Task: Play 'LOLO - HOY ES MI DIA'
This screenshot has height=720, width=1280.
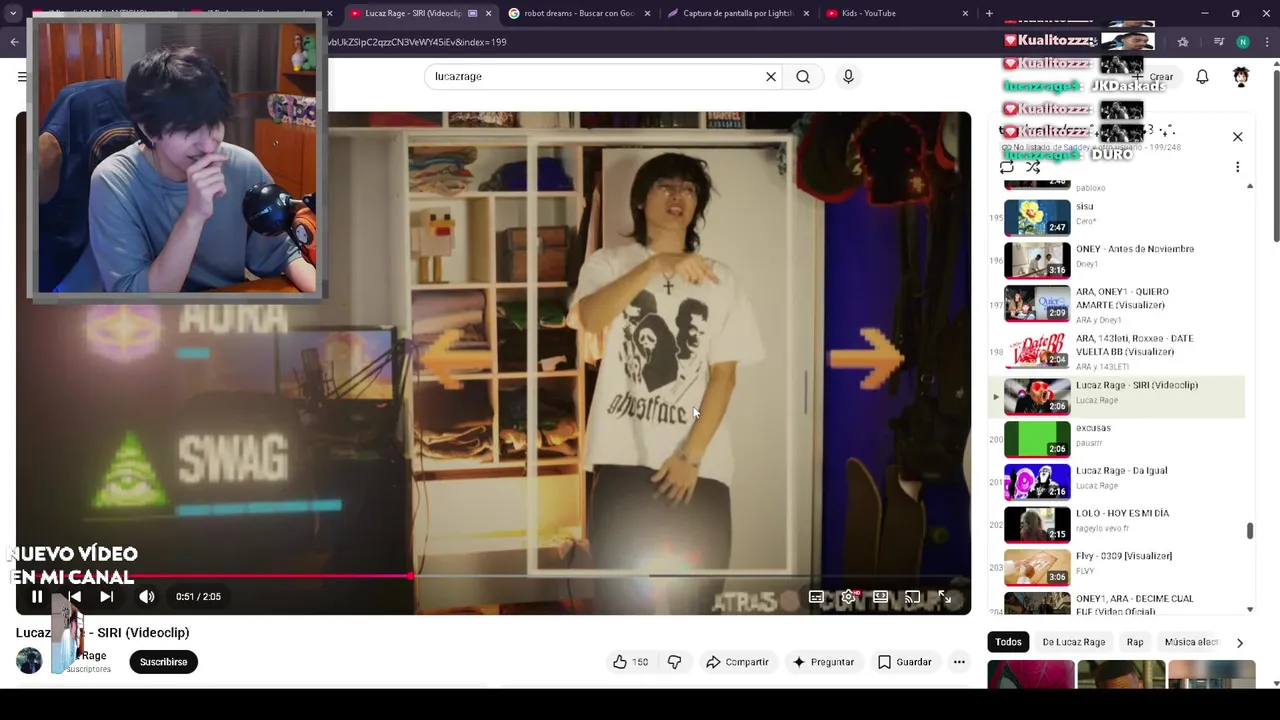Action: (x=1117, y=525)
